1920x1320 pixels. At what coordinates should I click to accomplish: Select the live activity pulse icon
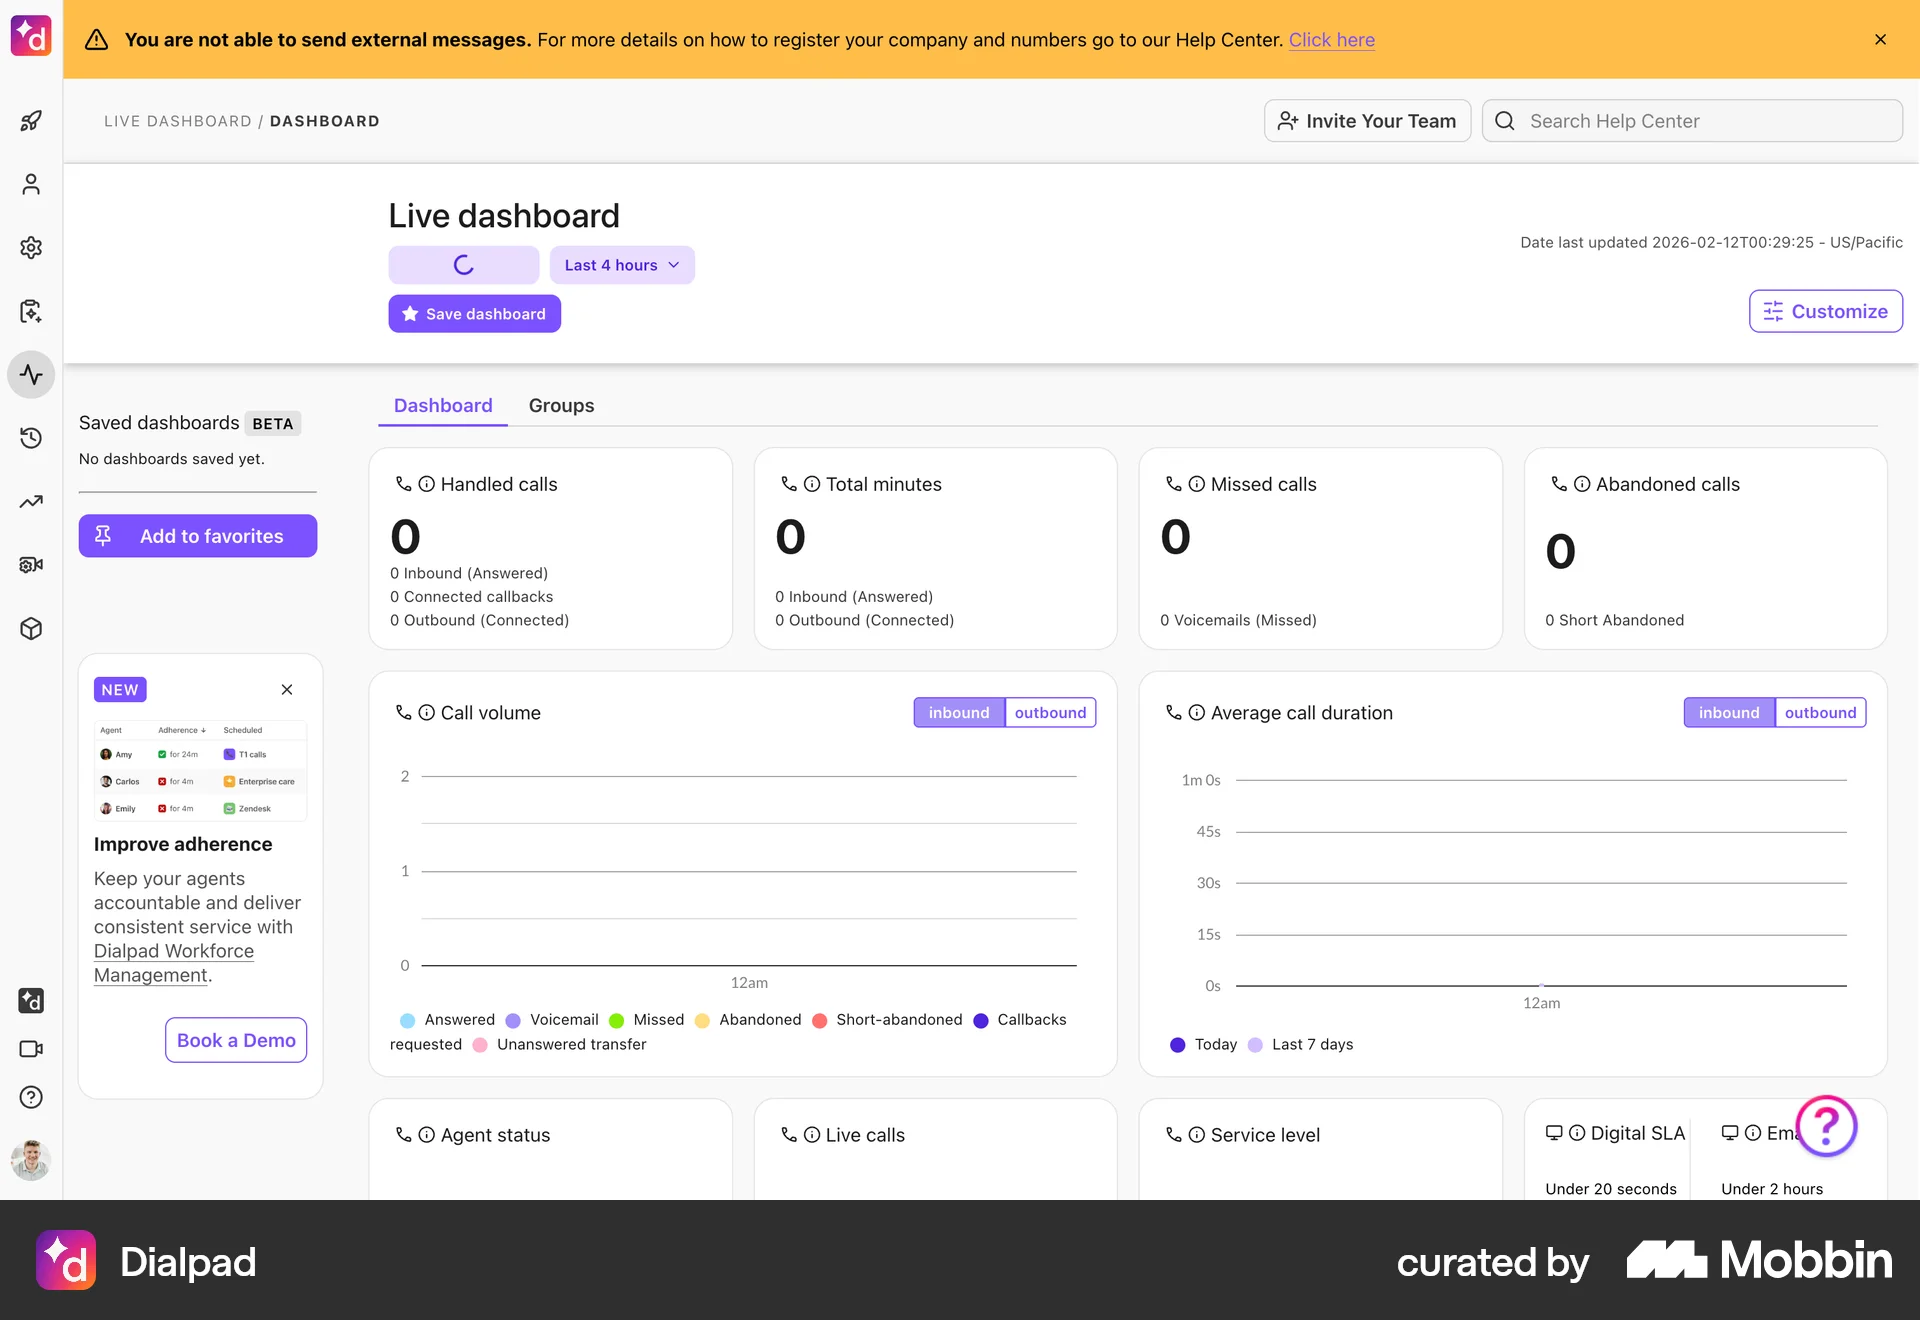[x=31, y=374]
